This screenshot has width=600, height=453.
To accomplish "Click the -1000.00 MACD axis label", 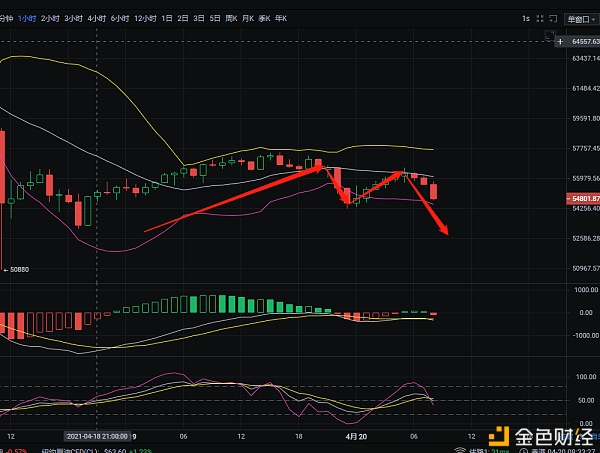I will click(585, 336).
